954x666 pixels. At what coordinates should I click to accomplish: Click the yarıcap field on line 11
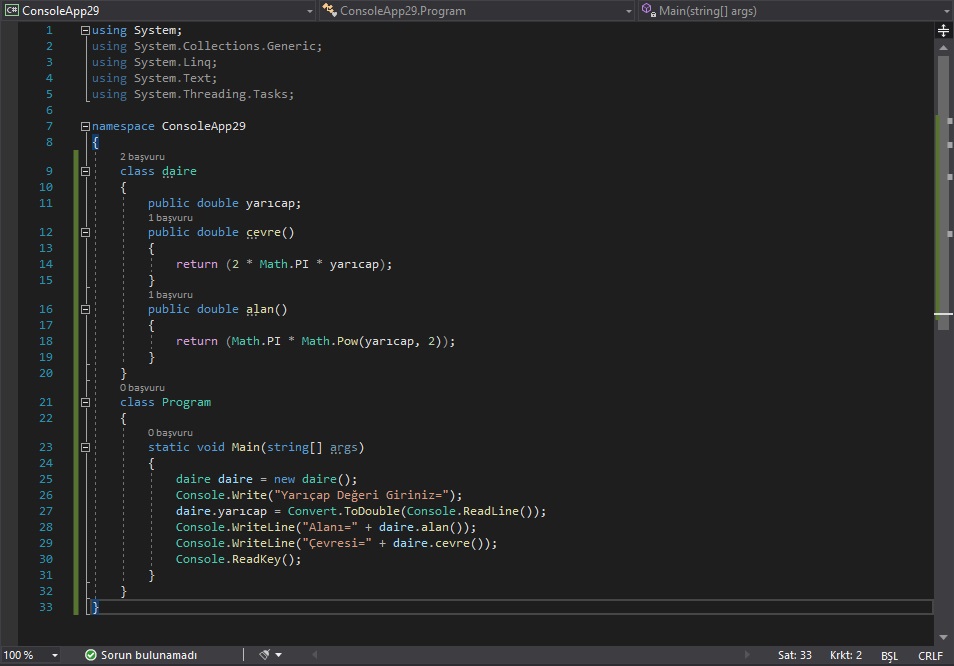point(271,203)
